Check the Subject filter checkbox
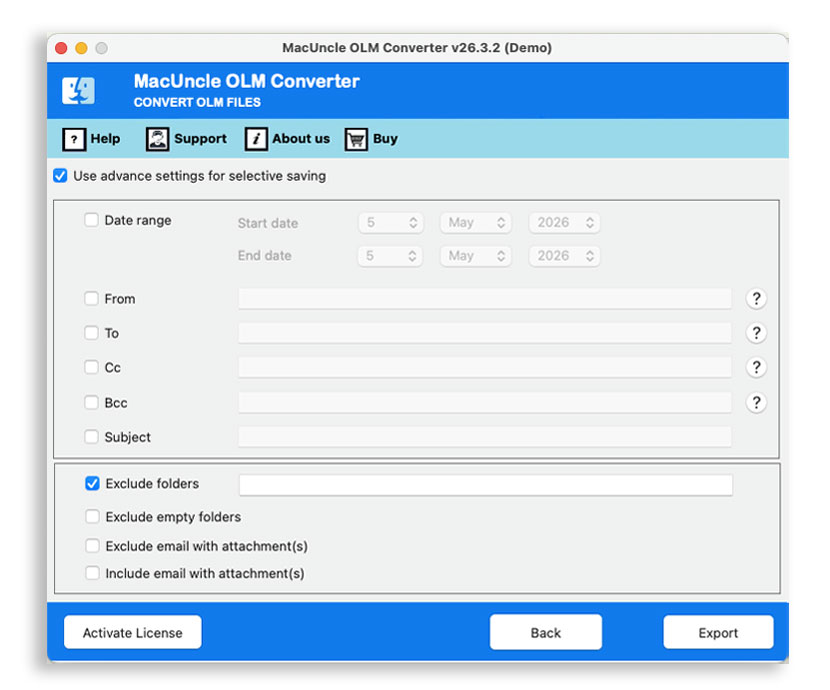The height and width of the screenshot is (690, 830). (x=92, y=437)
